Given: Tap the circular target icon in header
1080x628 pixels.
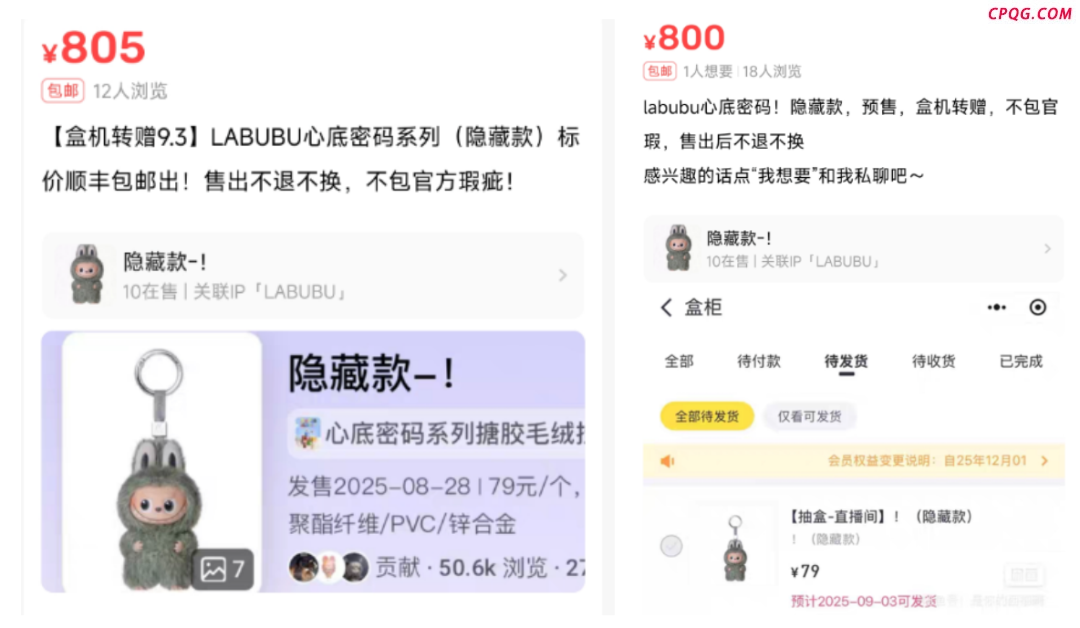Looking at the screenshot, I should pos(1037,307).
